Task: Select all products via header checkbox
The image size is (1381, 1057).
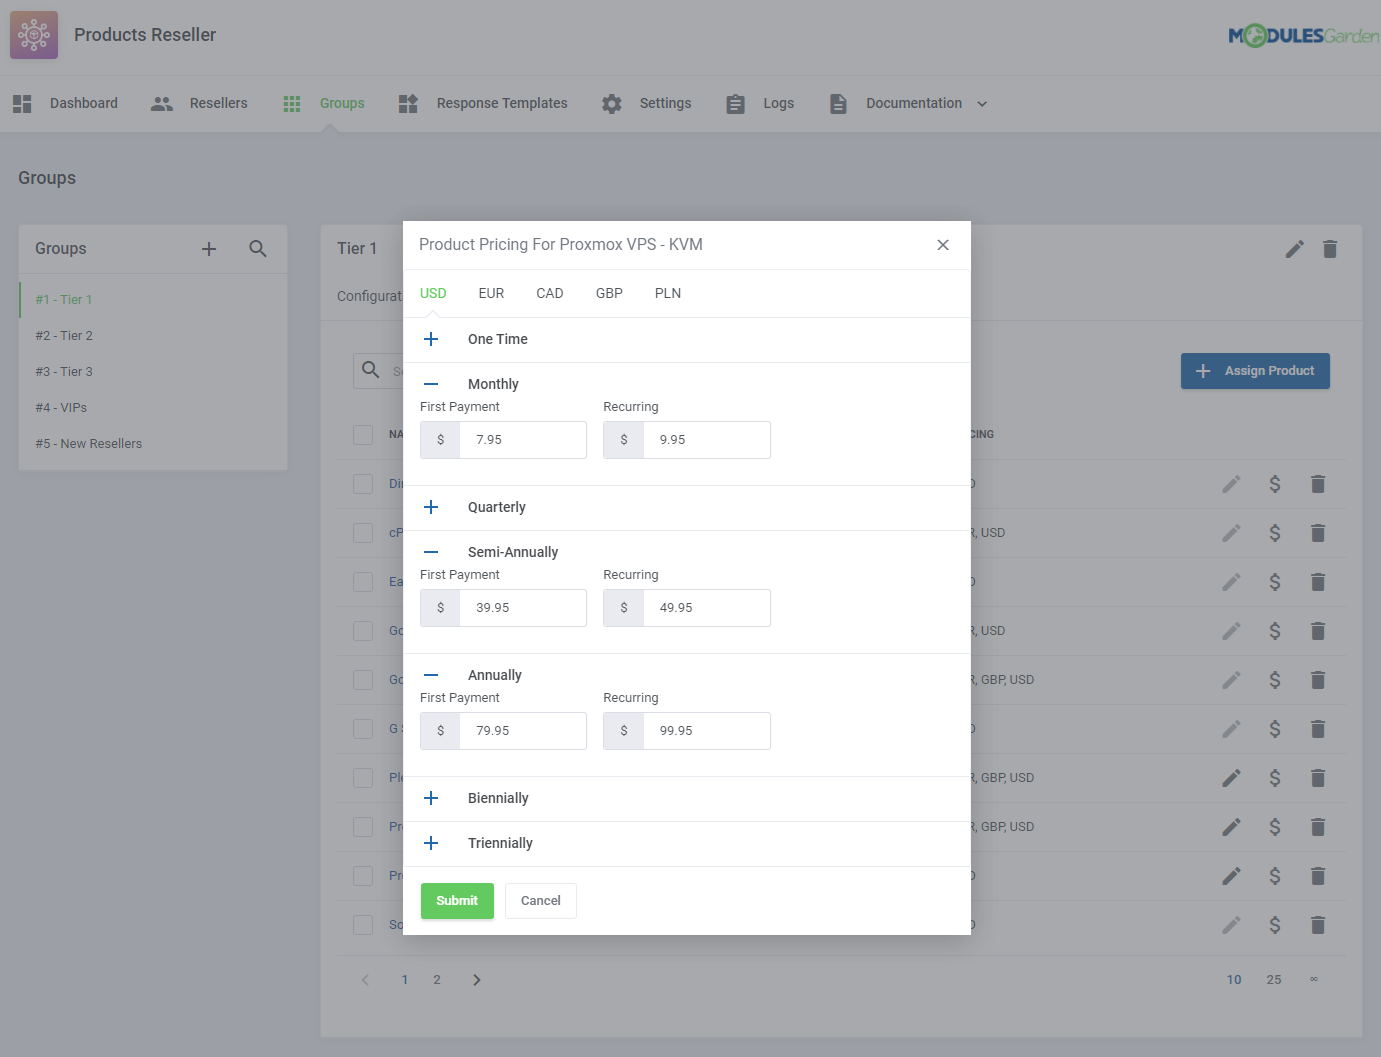Action: click(363, 434)
